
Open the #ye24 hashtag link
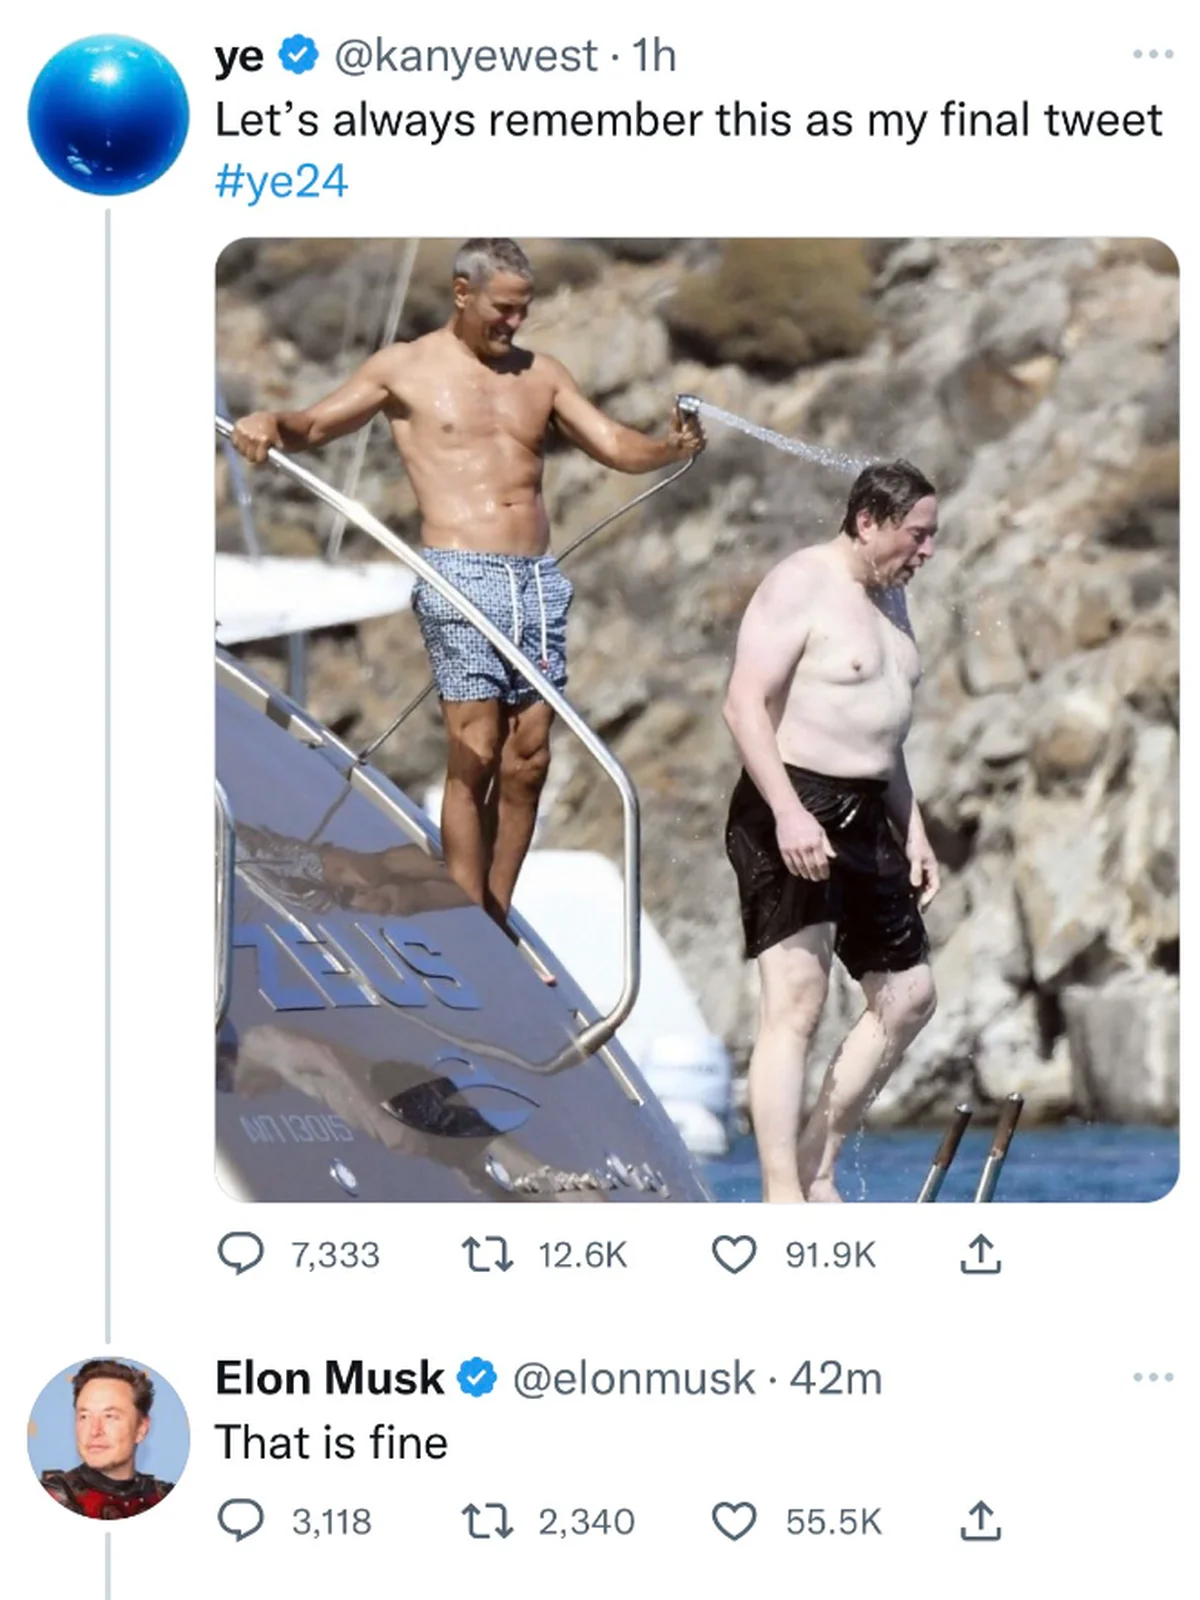click(282, 182)
